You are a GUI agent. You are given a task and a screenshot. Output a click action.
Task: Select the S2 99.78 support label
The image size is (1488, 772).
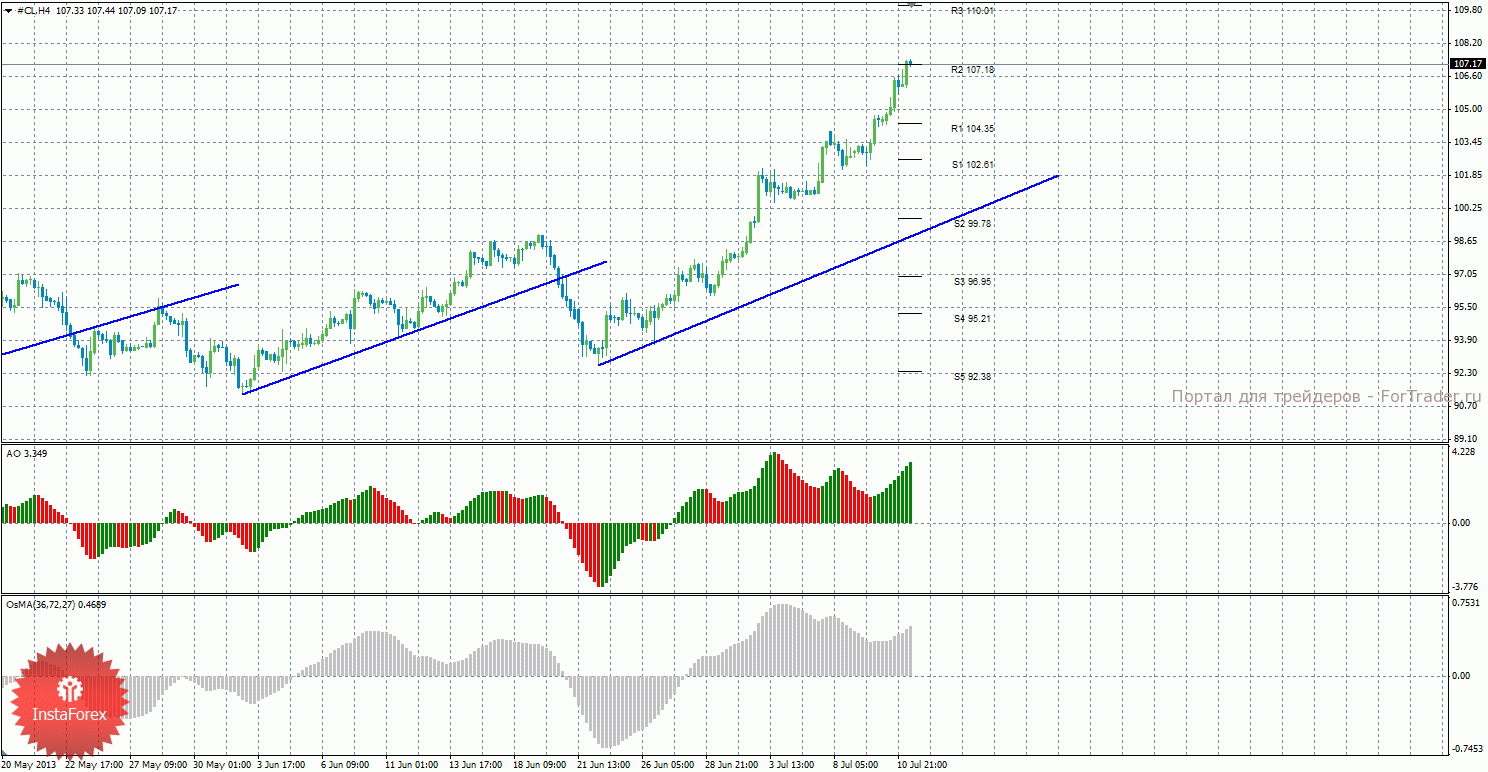(x=972, y=224)
